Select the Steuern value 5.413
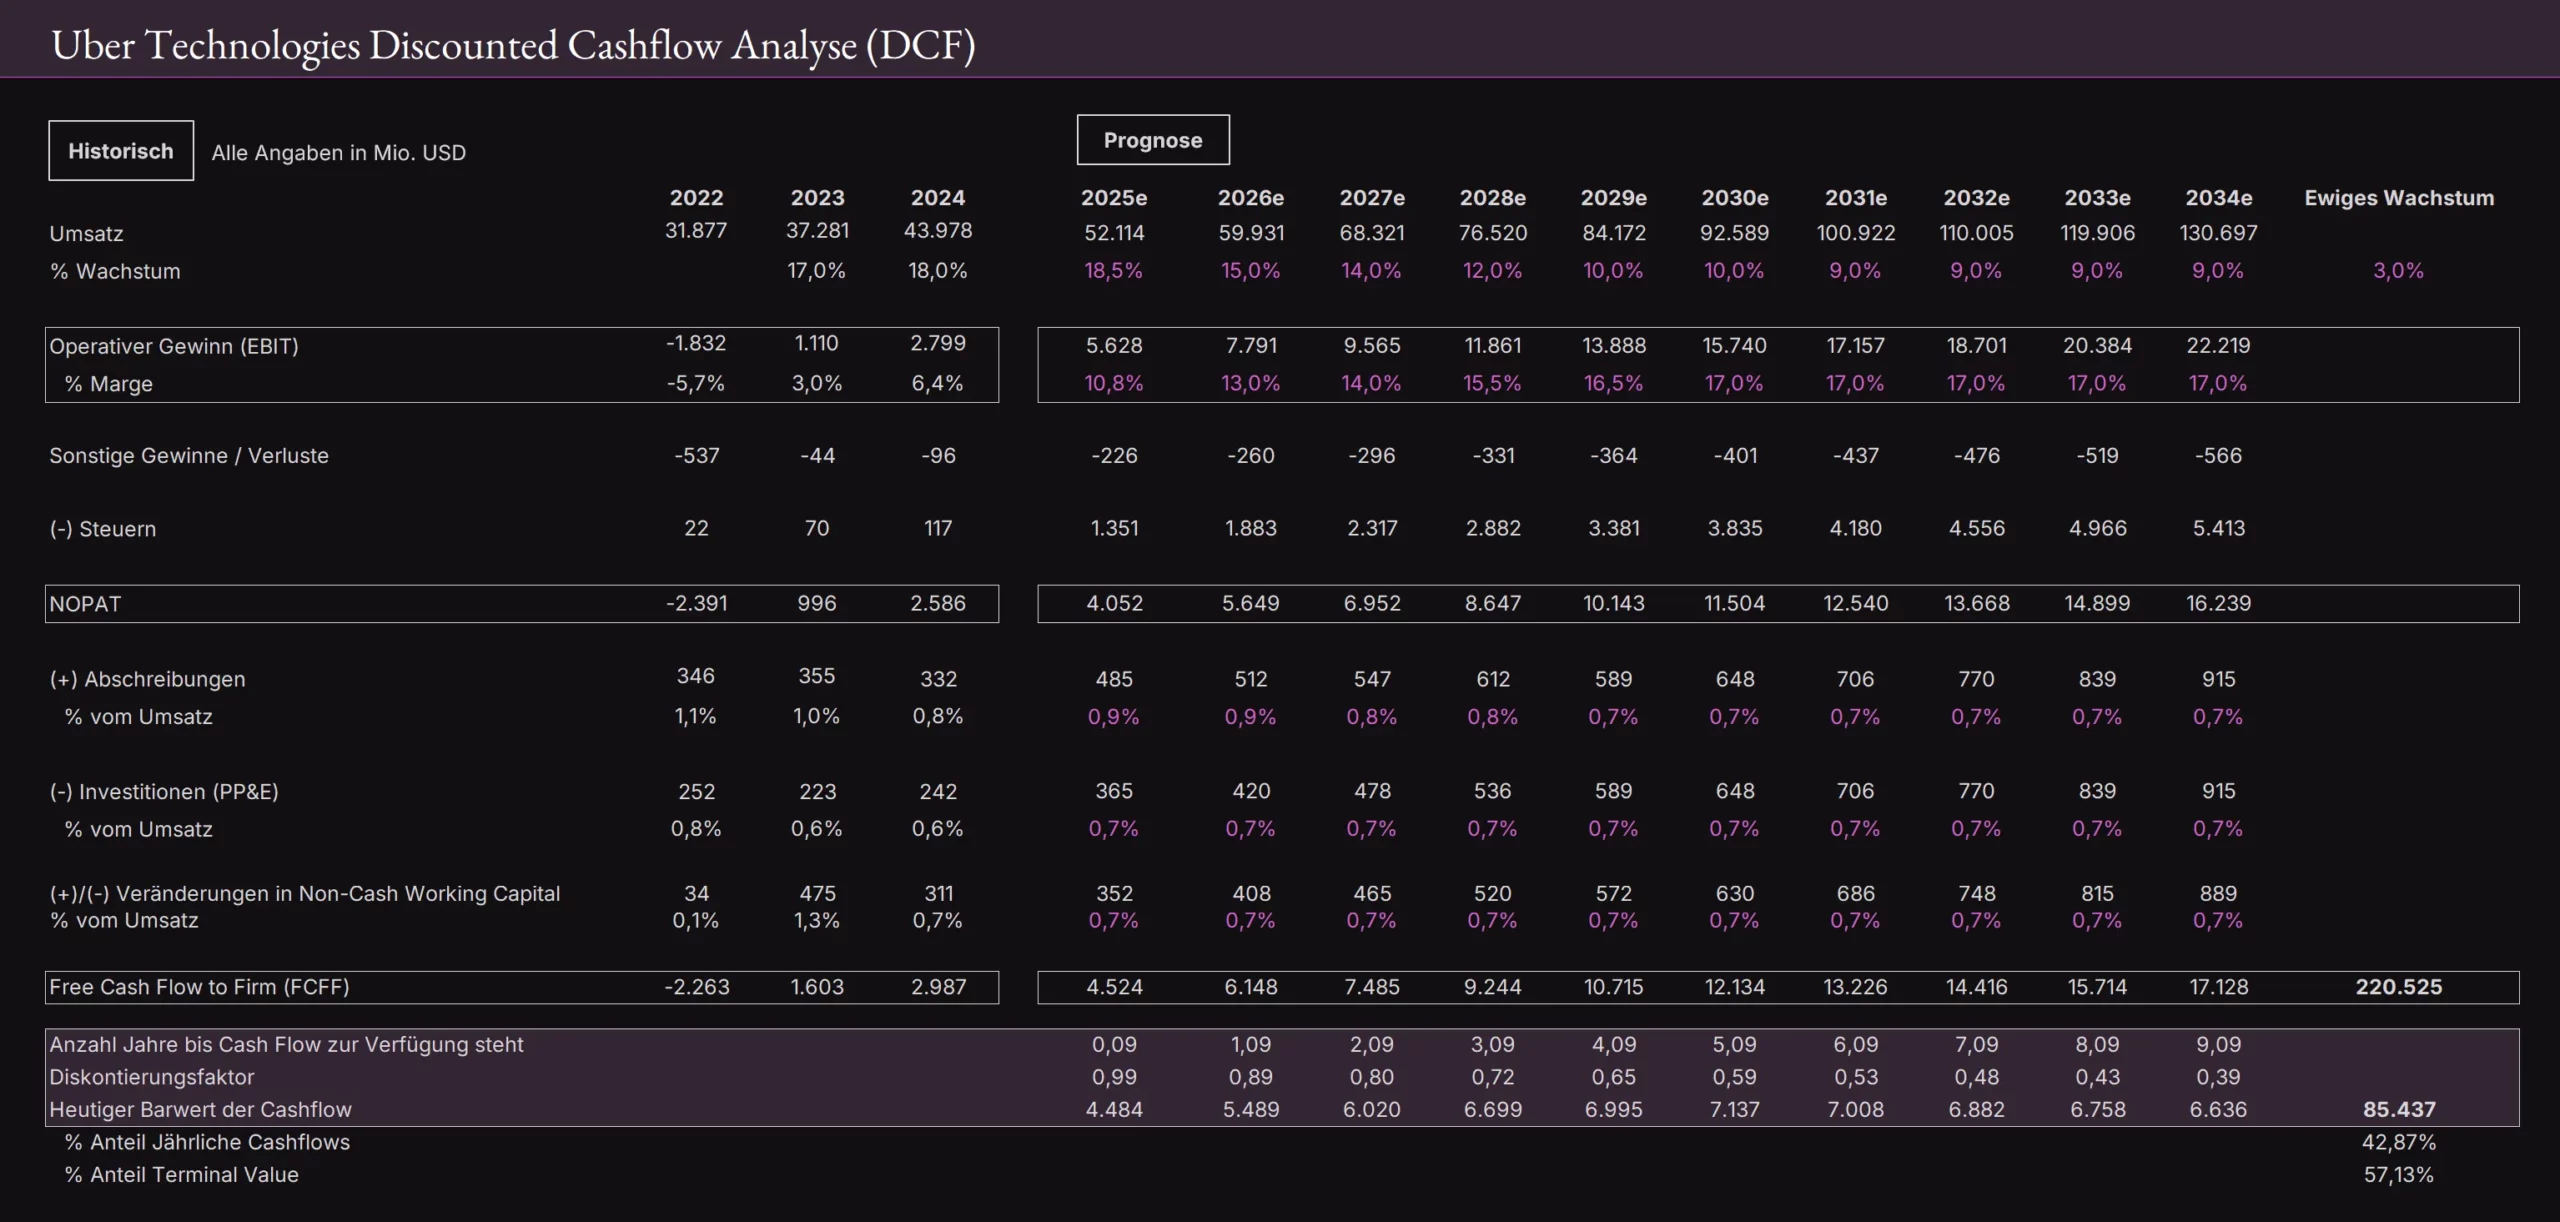 point(2219,528)
